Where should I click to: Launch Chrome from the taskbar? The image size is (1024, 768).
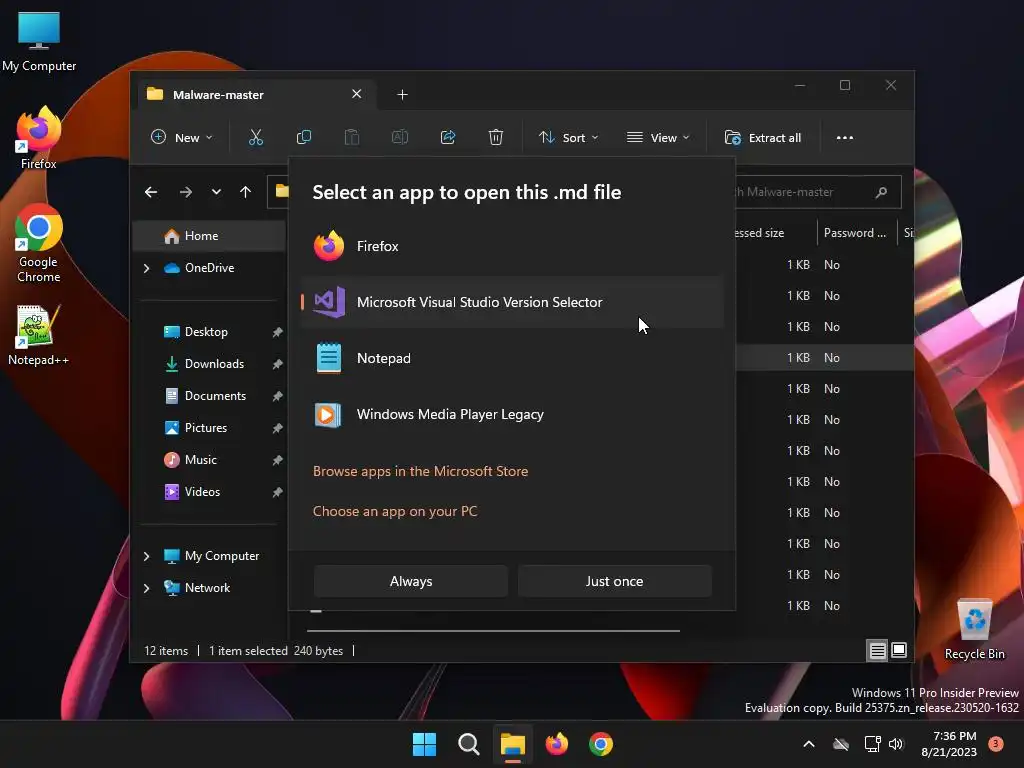coord(601,744)
